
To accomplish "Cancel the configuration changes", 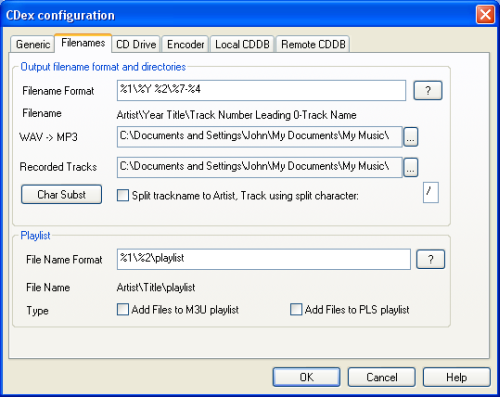I will 382,377.
